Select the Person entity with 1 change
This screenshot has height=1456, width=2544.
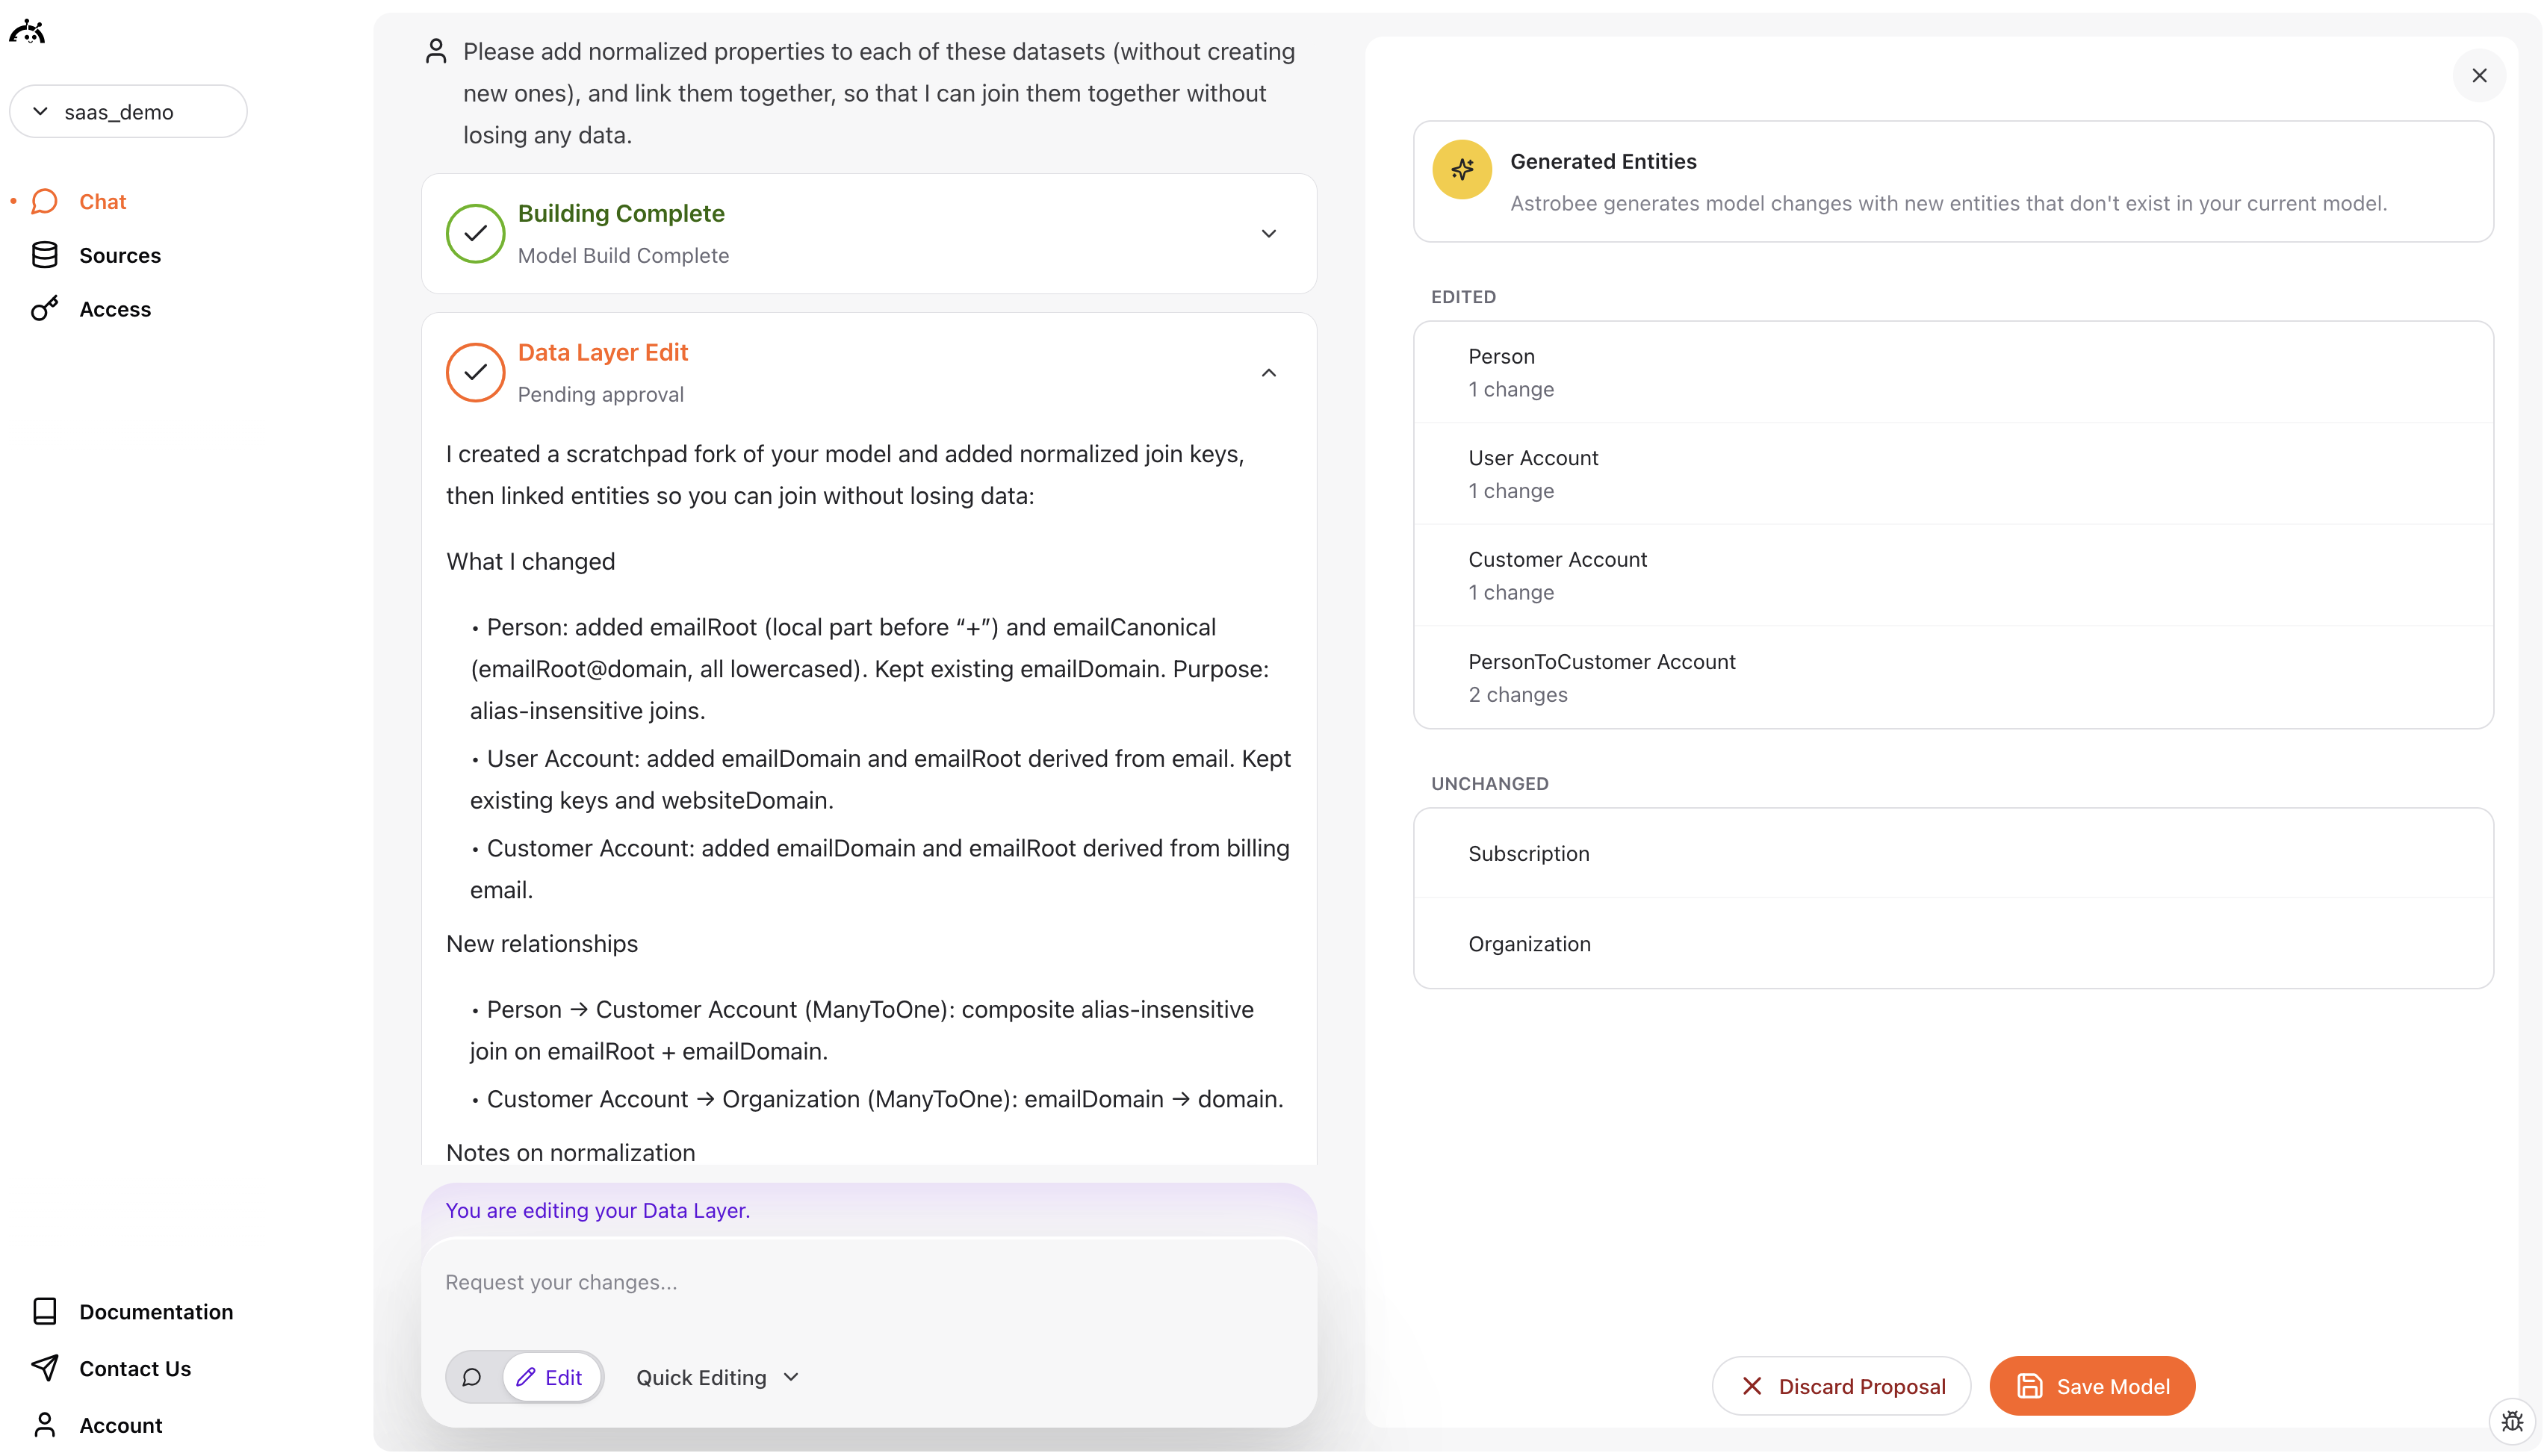coord(1950,371)
